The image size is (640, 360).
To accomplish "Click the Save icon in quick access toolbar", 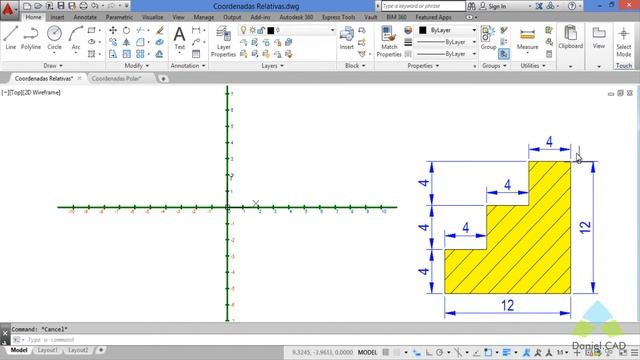I will [x=61, y=6].
